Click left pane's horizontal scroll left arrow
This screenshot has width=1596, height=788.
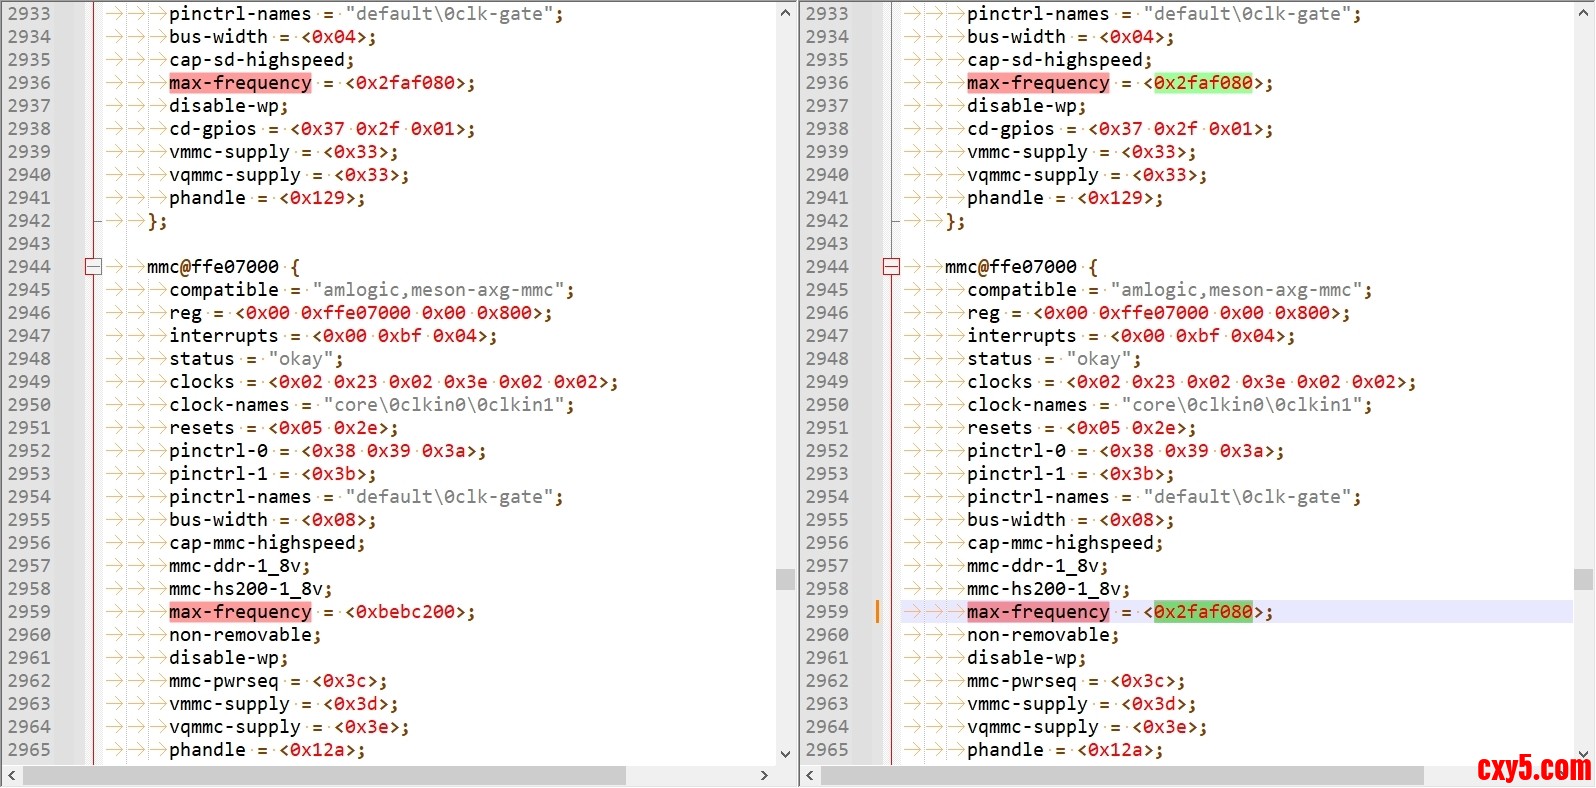[x=11, y=776]
